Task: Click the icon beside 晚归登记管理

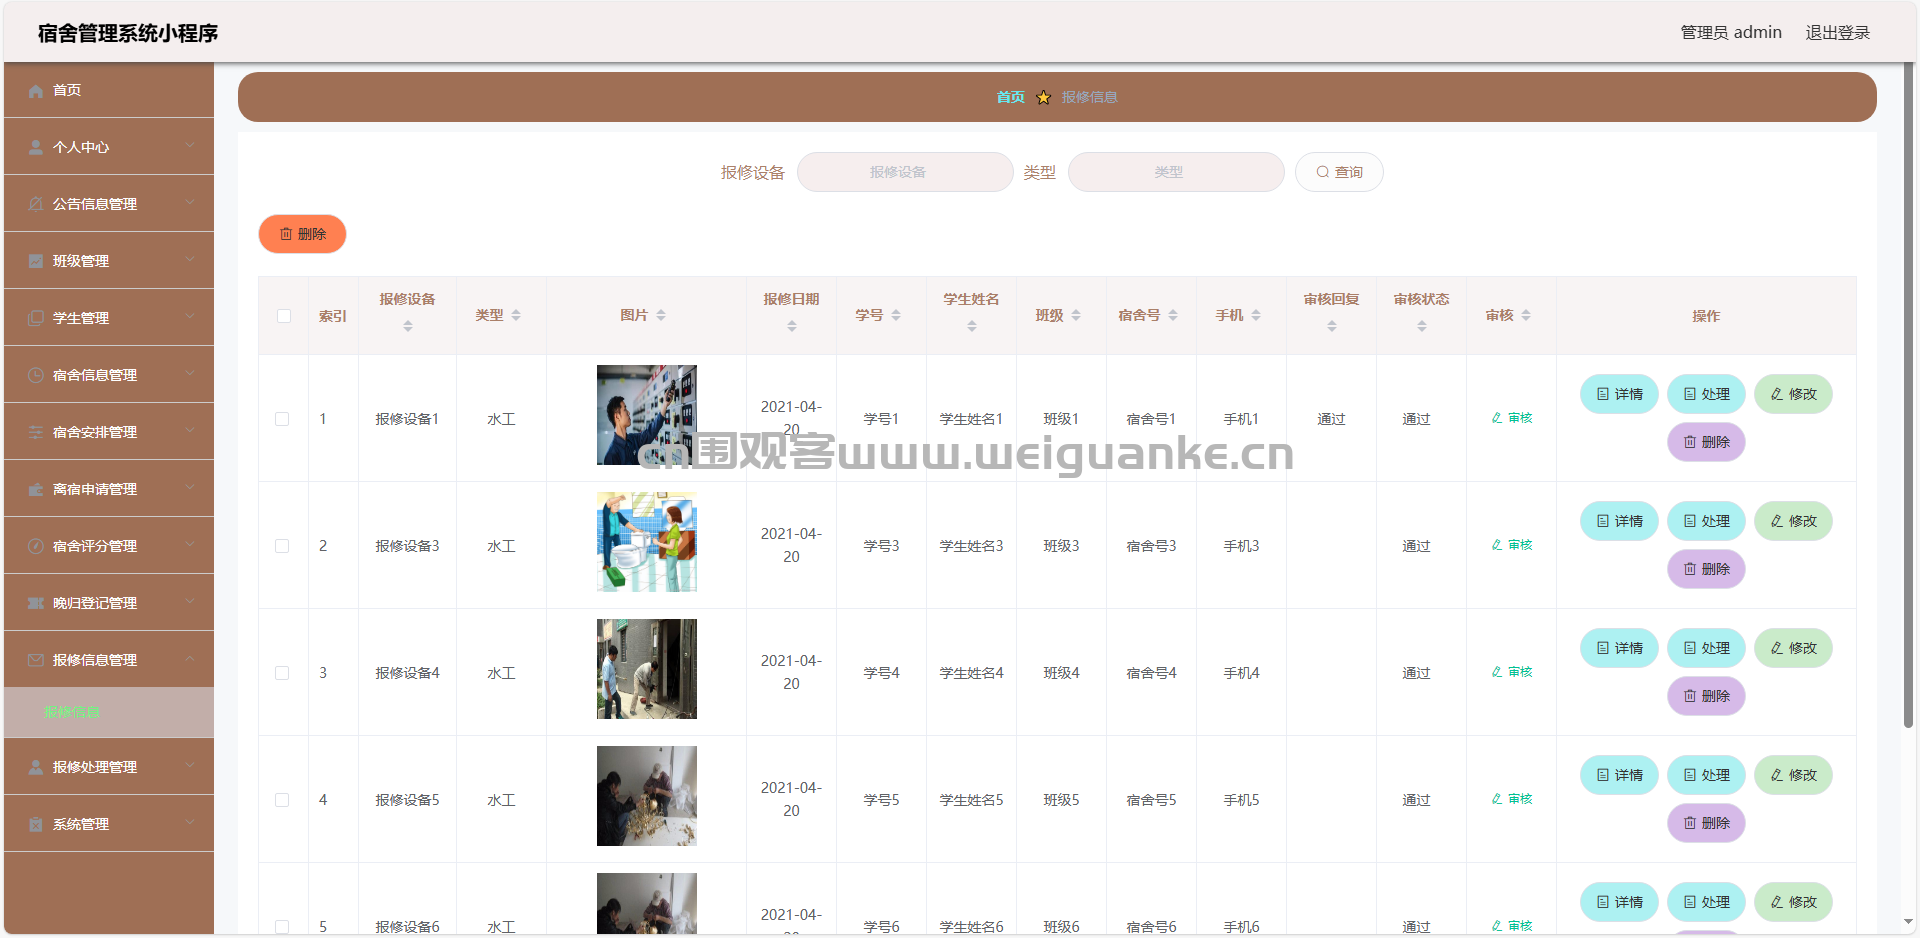Action: pyautogui.click(x=36, y=604)
